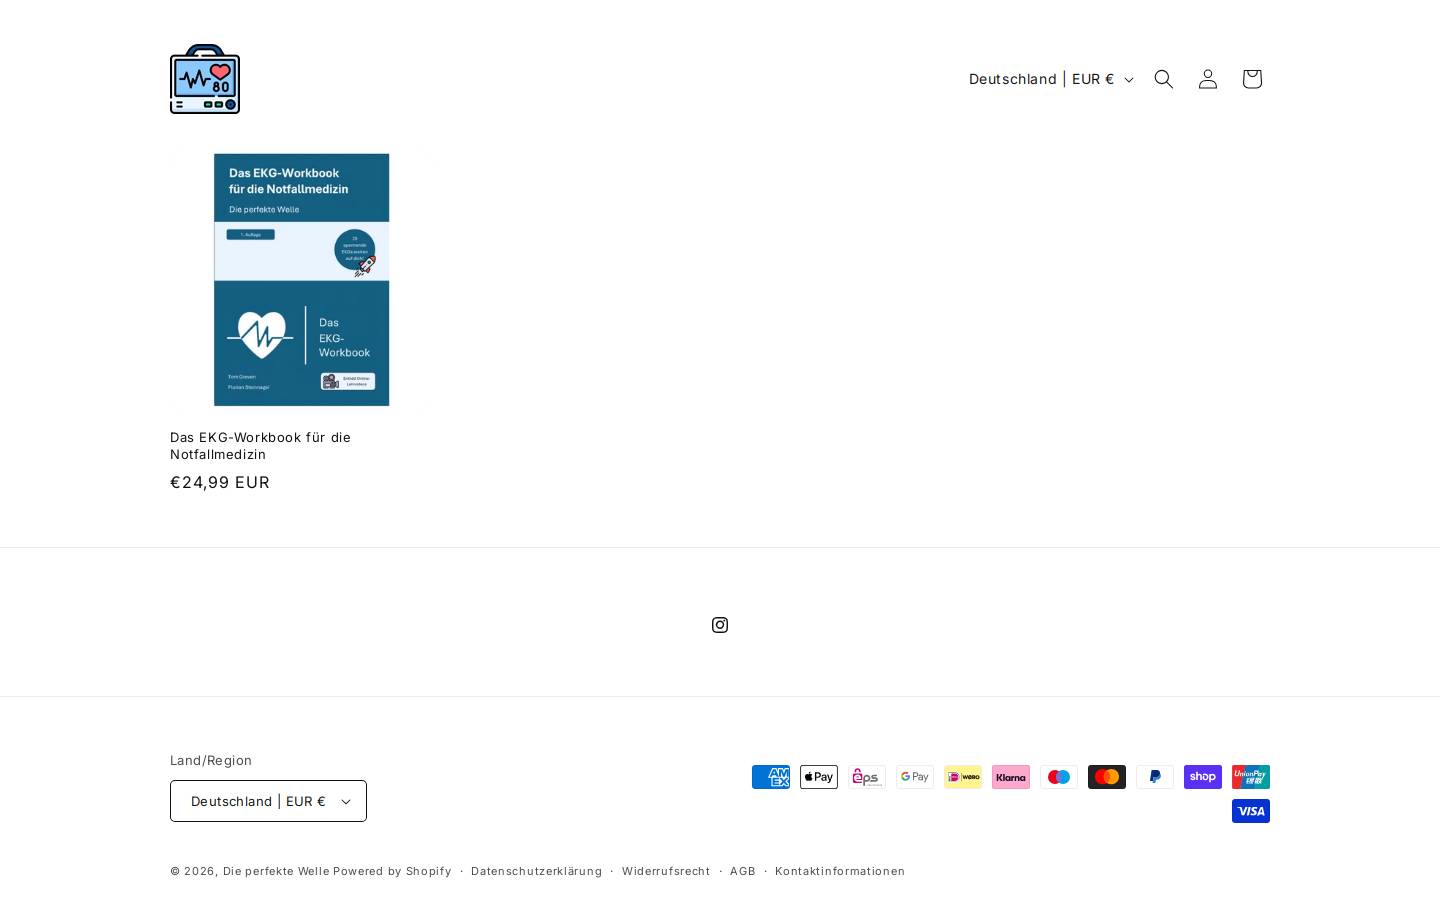Click the Maestro payment icon

pos(1059,777)
